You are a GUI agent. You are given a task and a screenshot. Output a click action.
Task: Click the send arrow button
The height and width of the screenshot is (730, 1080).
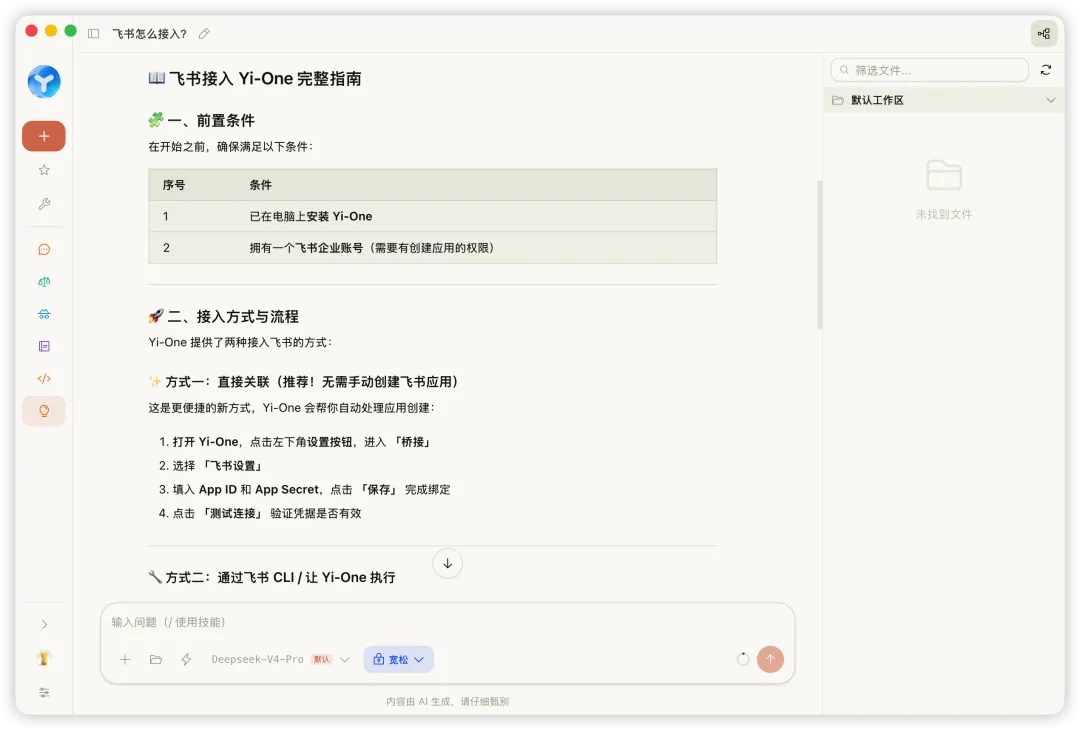pos(770,660)
